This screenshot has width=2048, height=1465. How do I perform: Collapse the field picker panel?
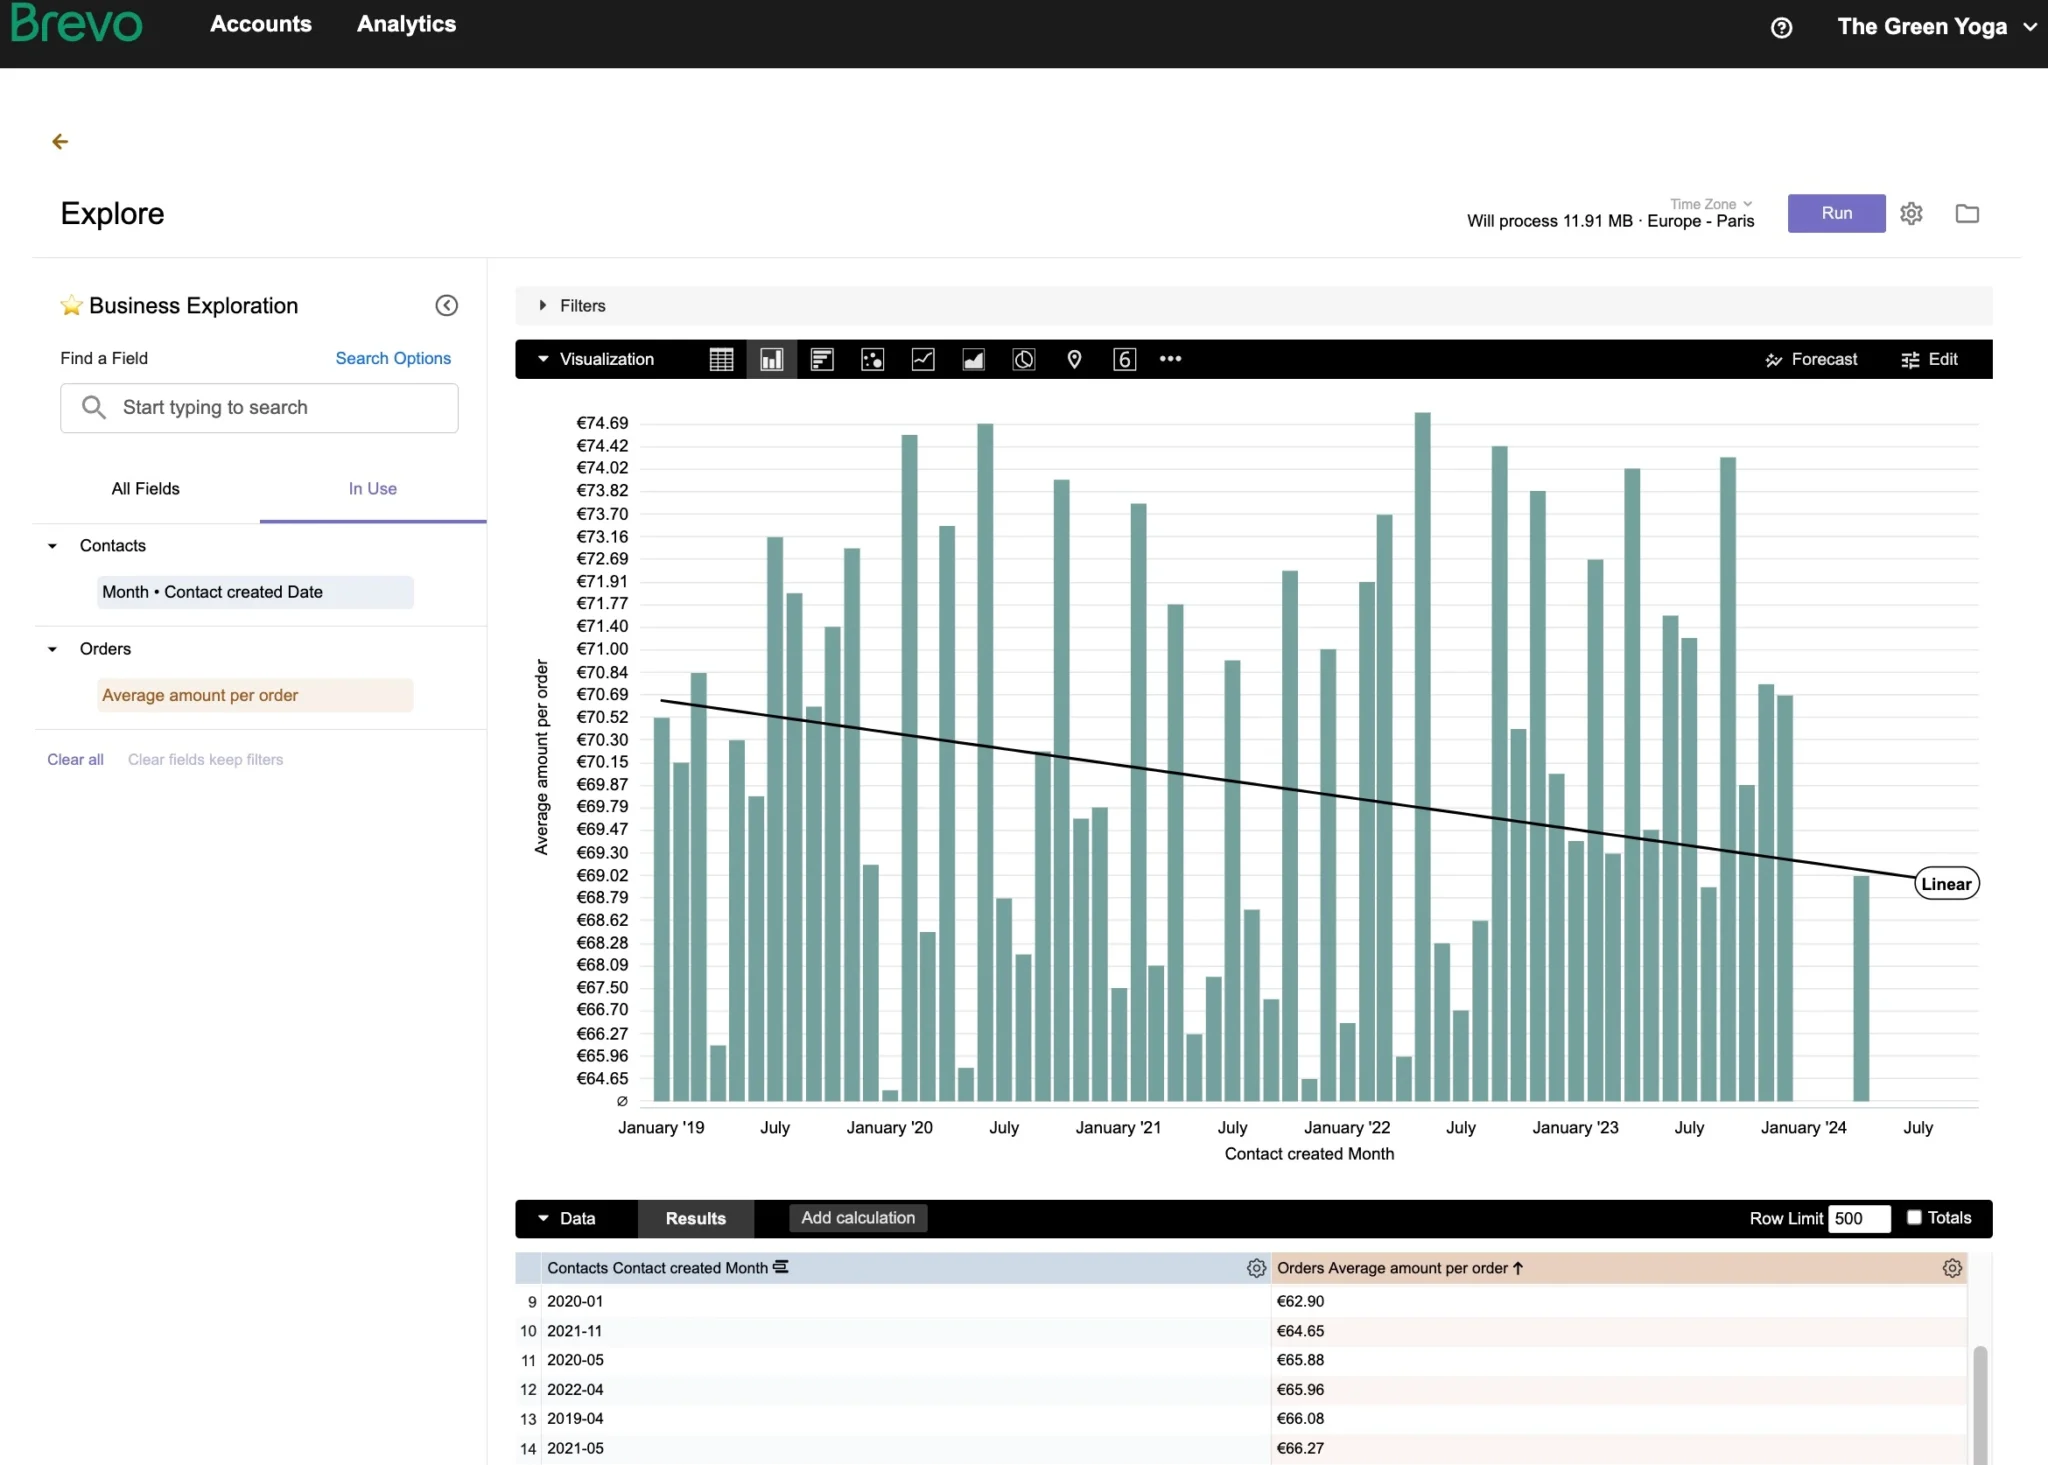446,306
